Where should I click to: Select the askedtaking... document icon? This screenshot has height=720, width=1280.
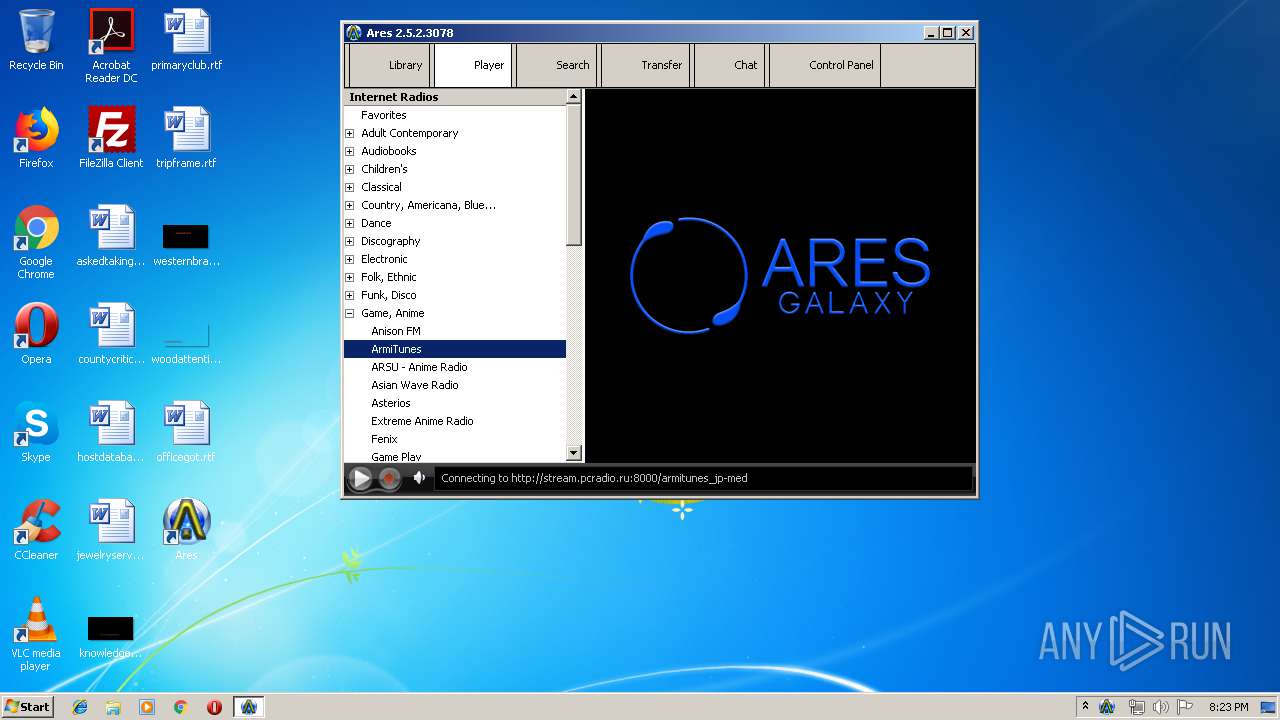(x=111, y=236)
